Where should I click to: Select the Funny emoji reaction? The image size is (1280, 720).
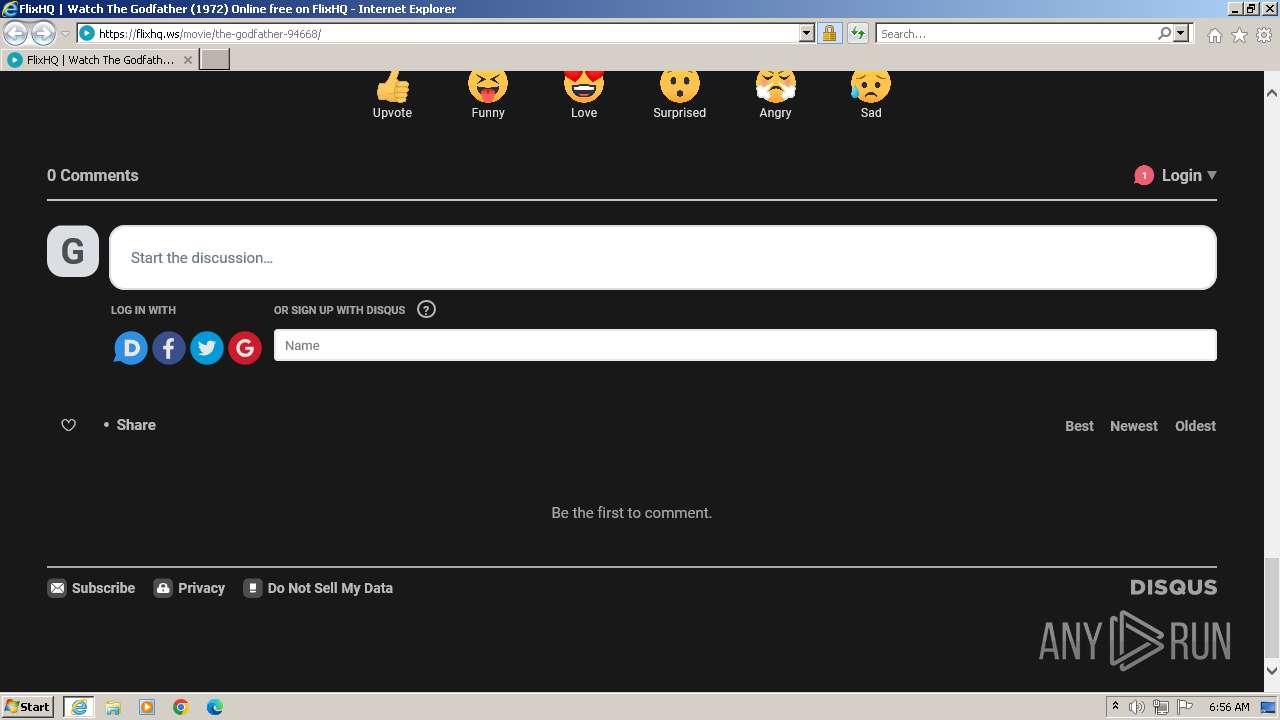tap(488, 87)
